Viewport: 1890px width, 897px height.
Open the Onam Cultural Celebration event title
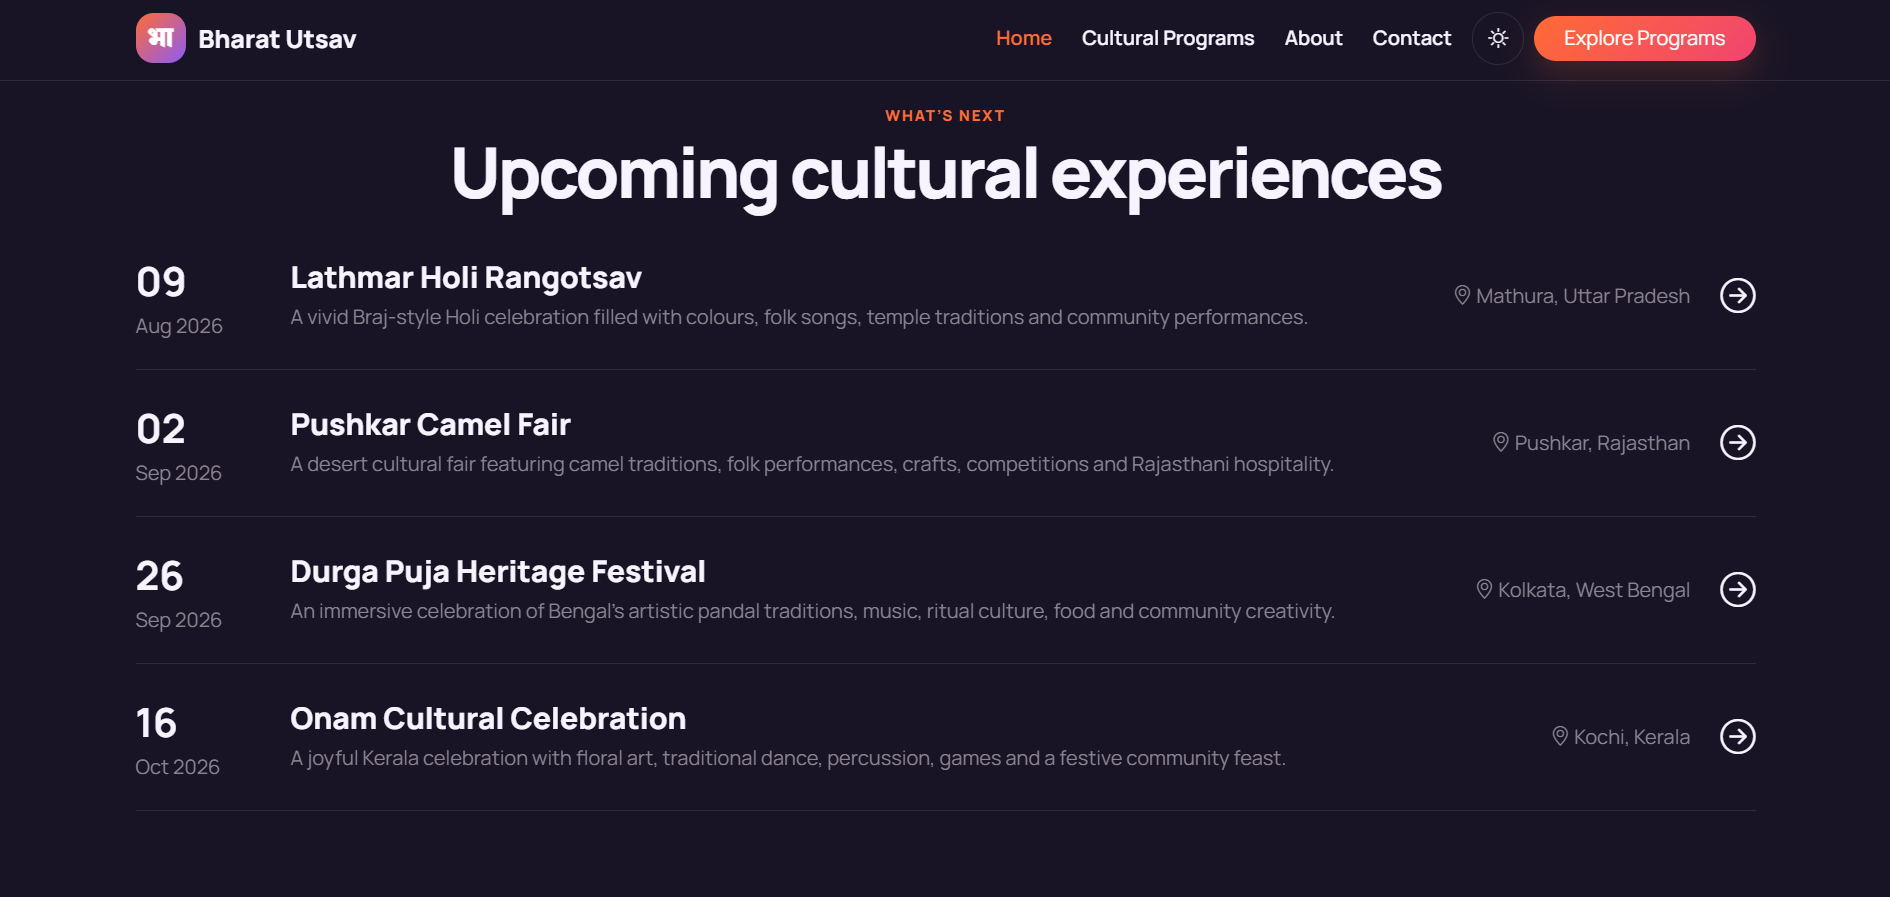(x=488, y=719)
